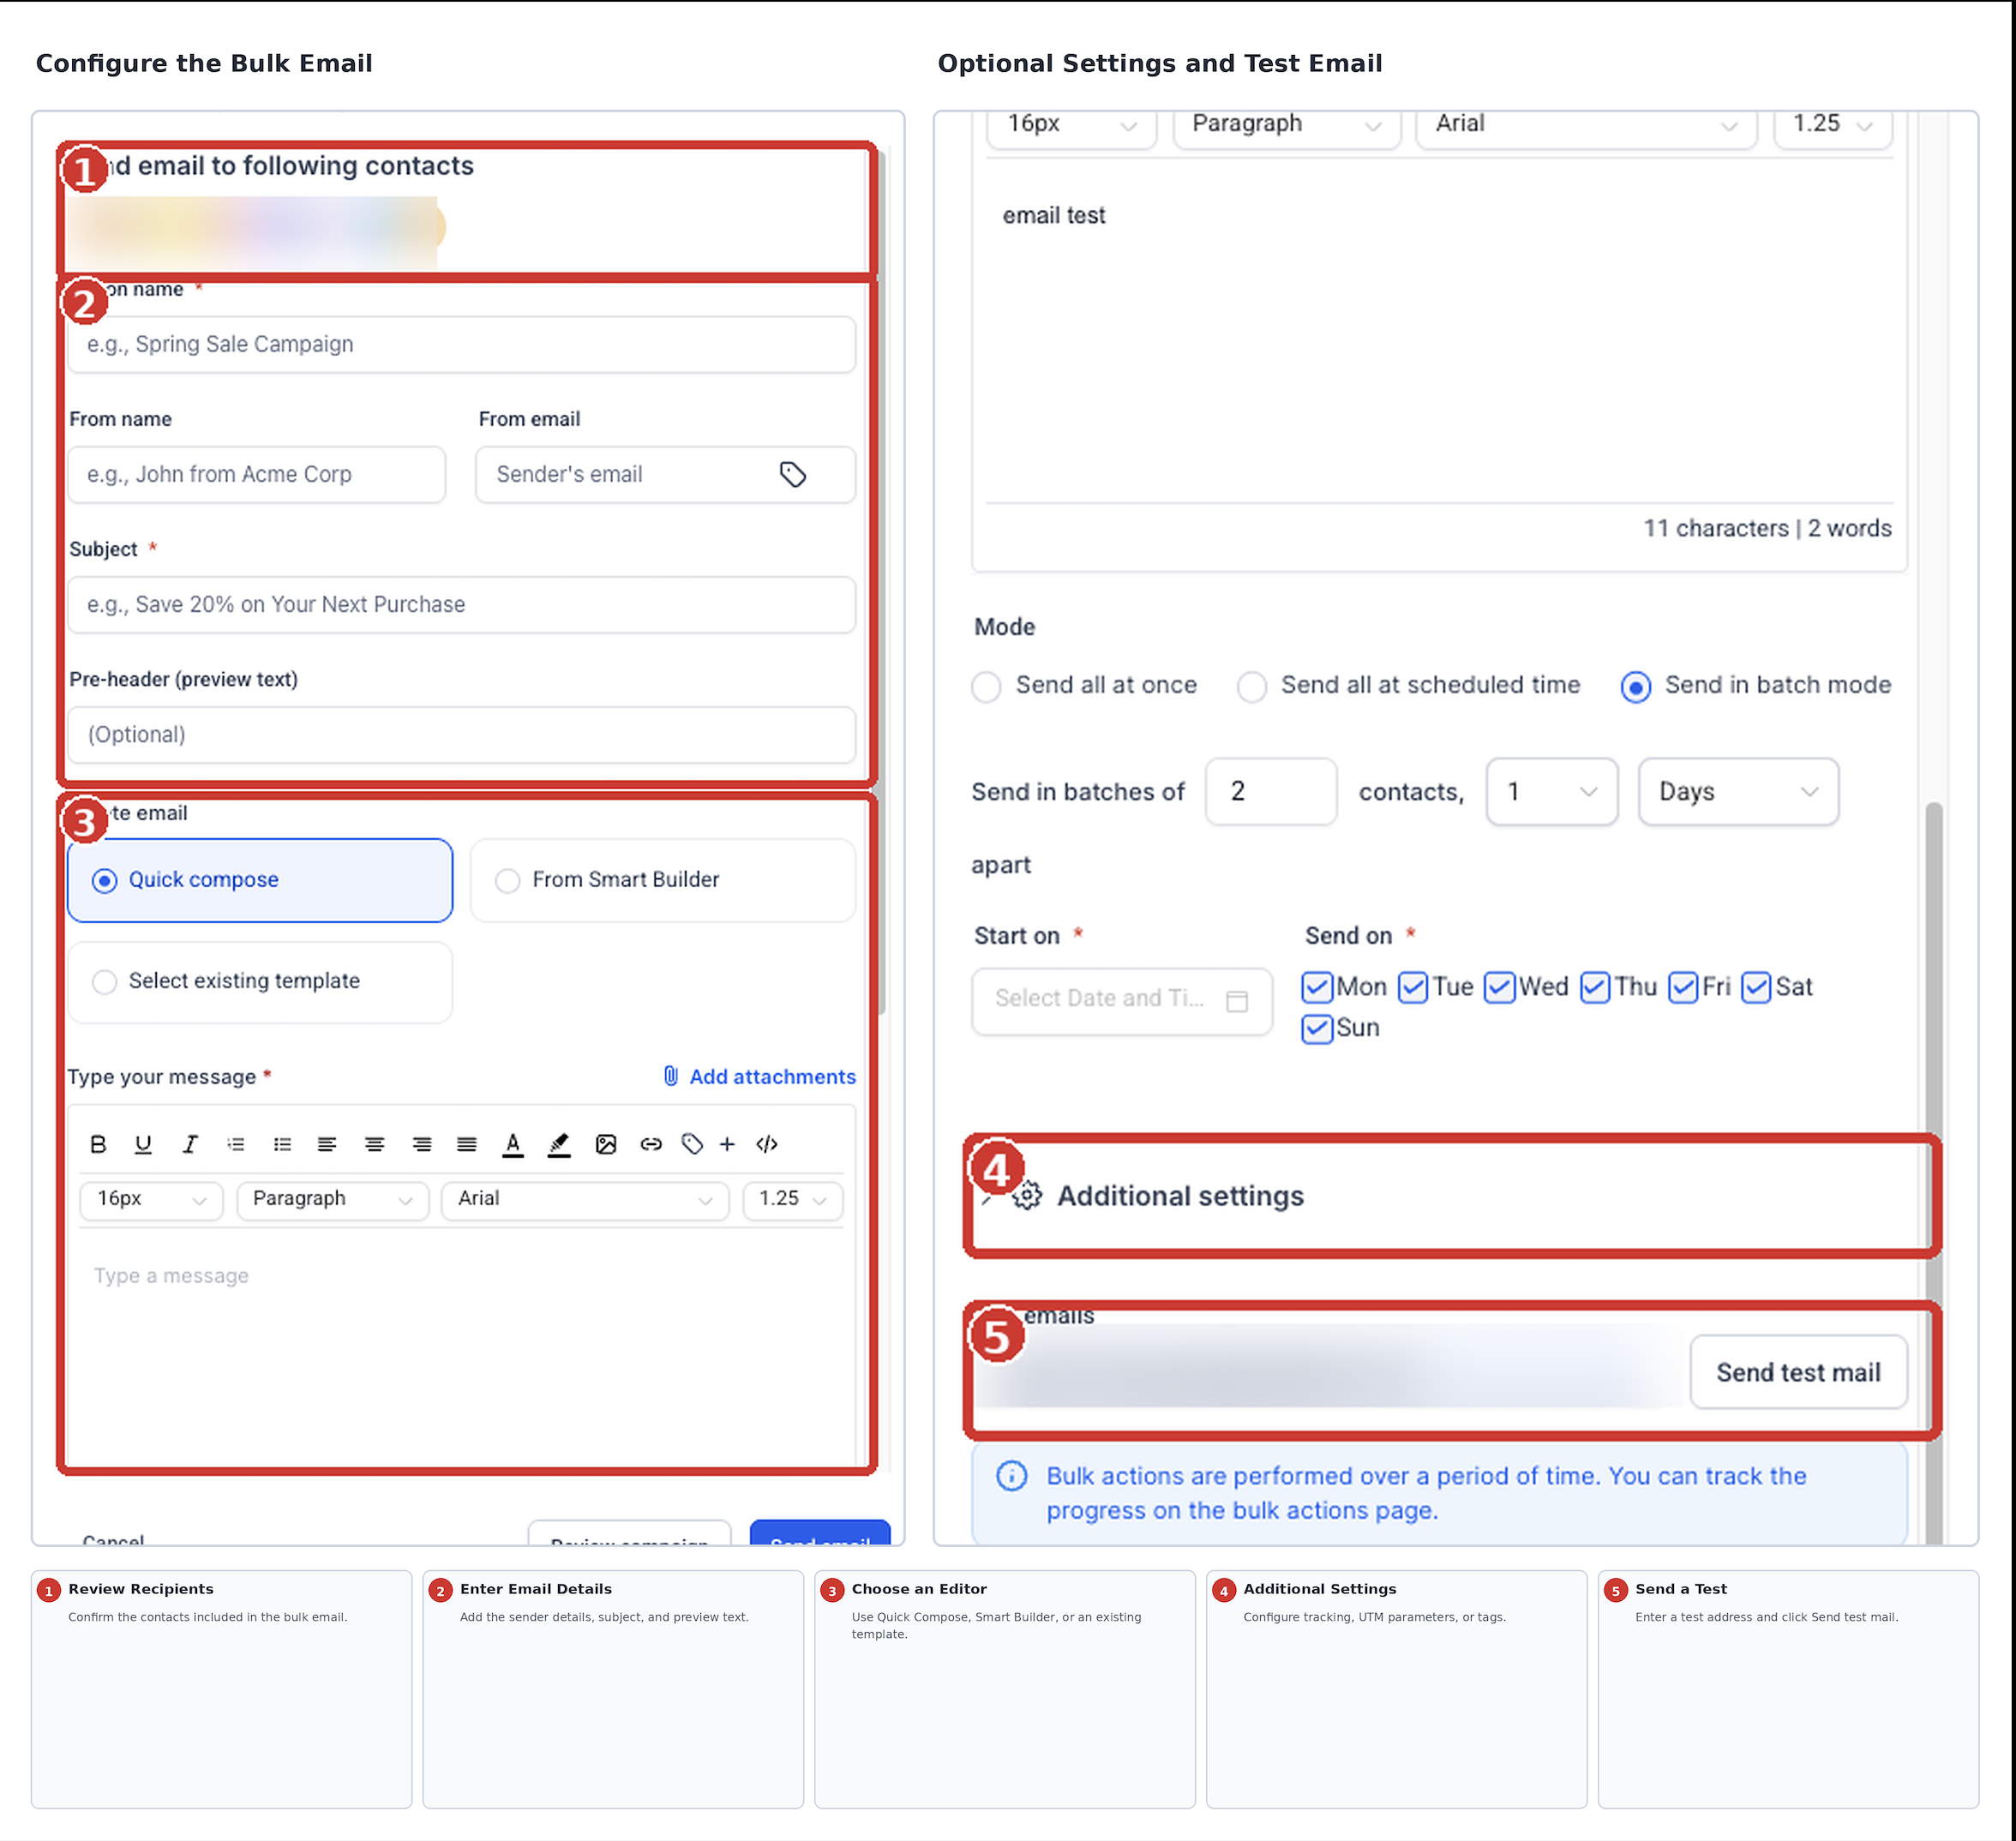Select the From Smart Builder option

point(663,880)
